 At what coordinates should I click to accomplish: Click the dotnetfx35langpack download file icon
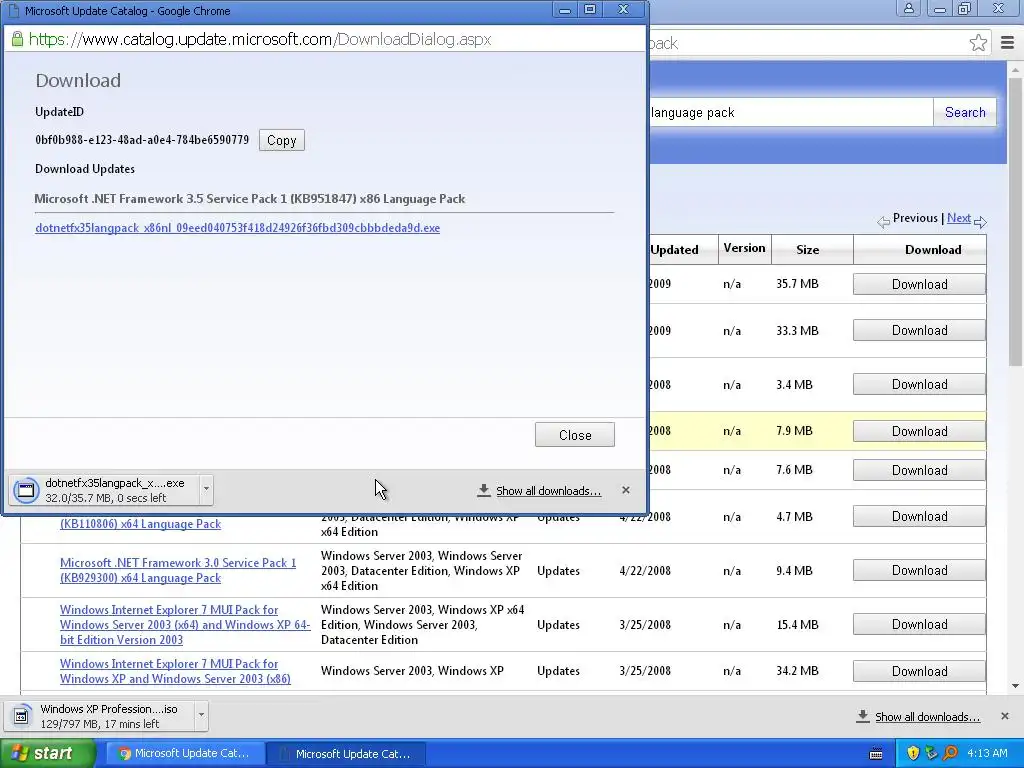coord(26,490)
